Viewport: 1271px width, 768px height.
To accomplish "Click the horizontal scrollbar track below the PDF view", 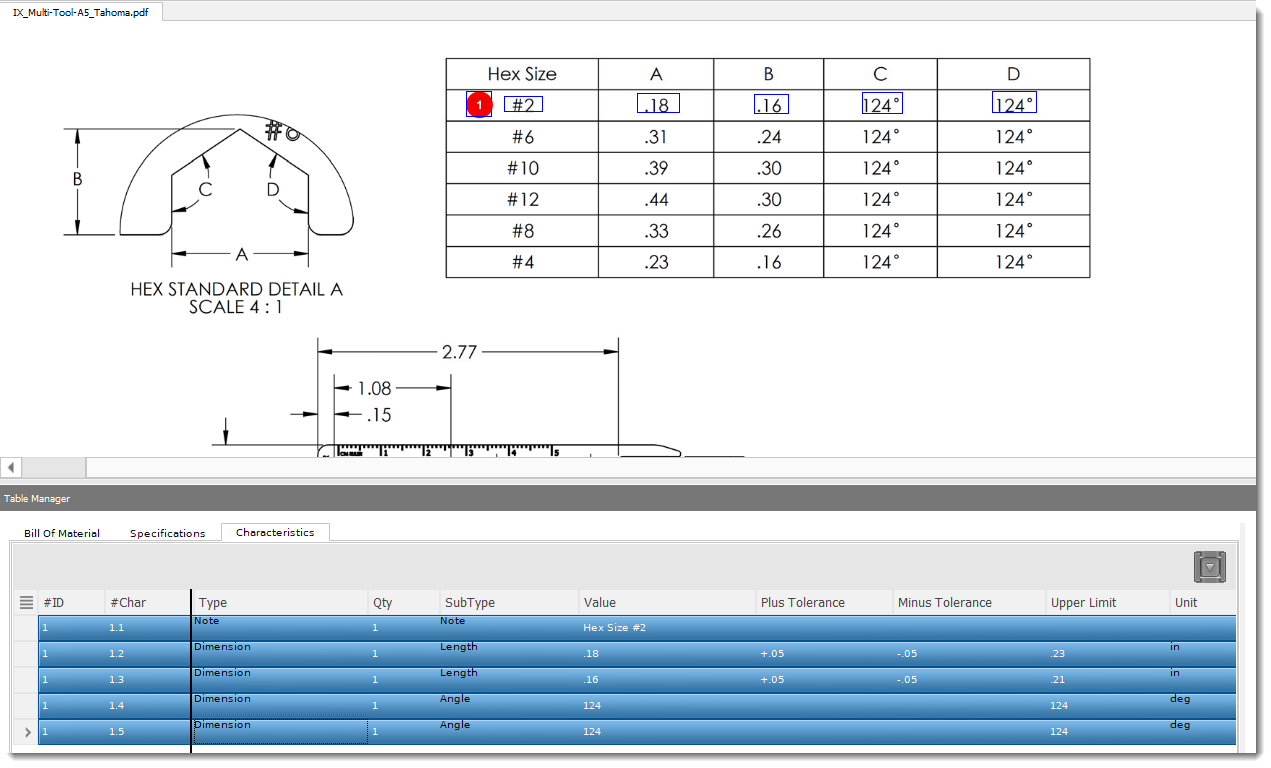I will point(600,467).
